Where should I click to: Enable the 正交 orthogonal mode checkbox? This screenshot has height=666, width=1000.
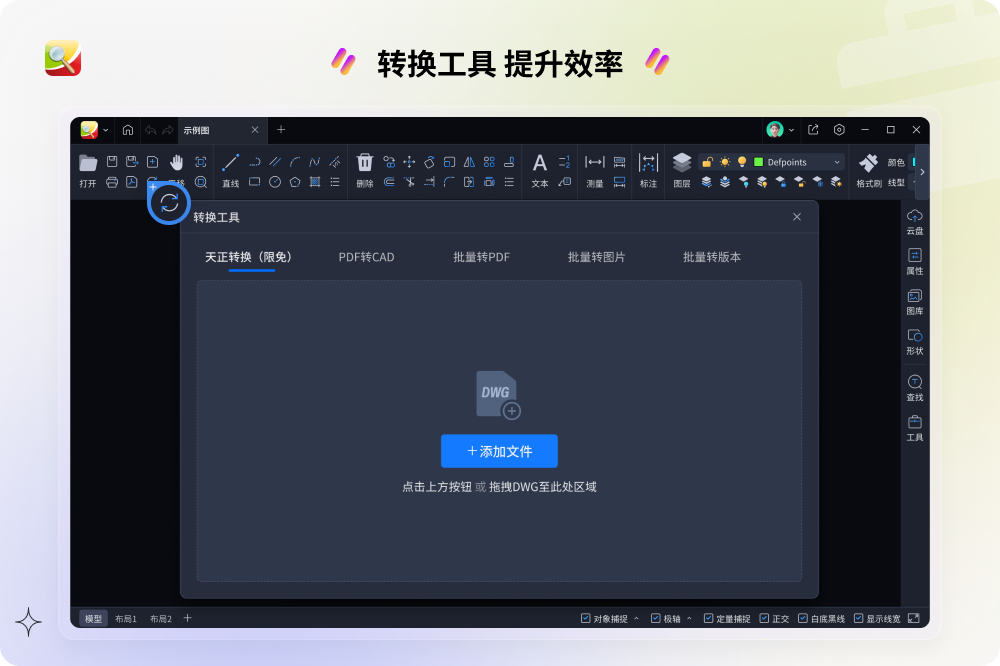763,618
